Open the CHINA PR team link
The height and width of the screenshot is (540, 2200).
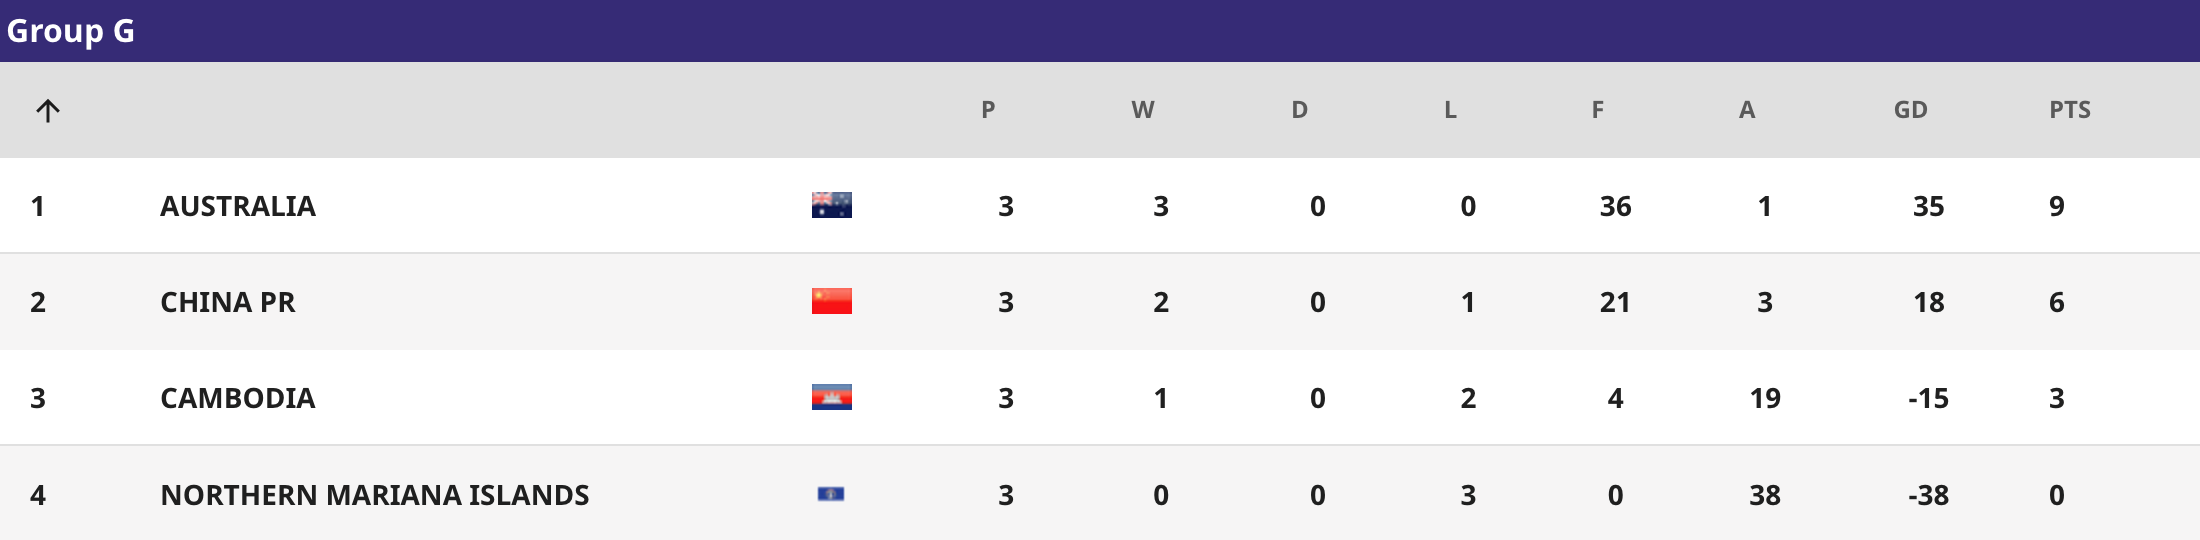coord(228,302)
